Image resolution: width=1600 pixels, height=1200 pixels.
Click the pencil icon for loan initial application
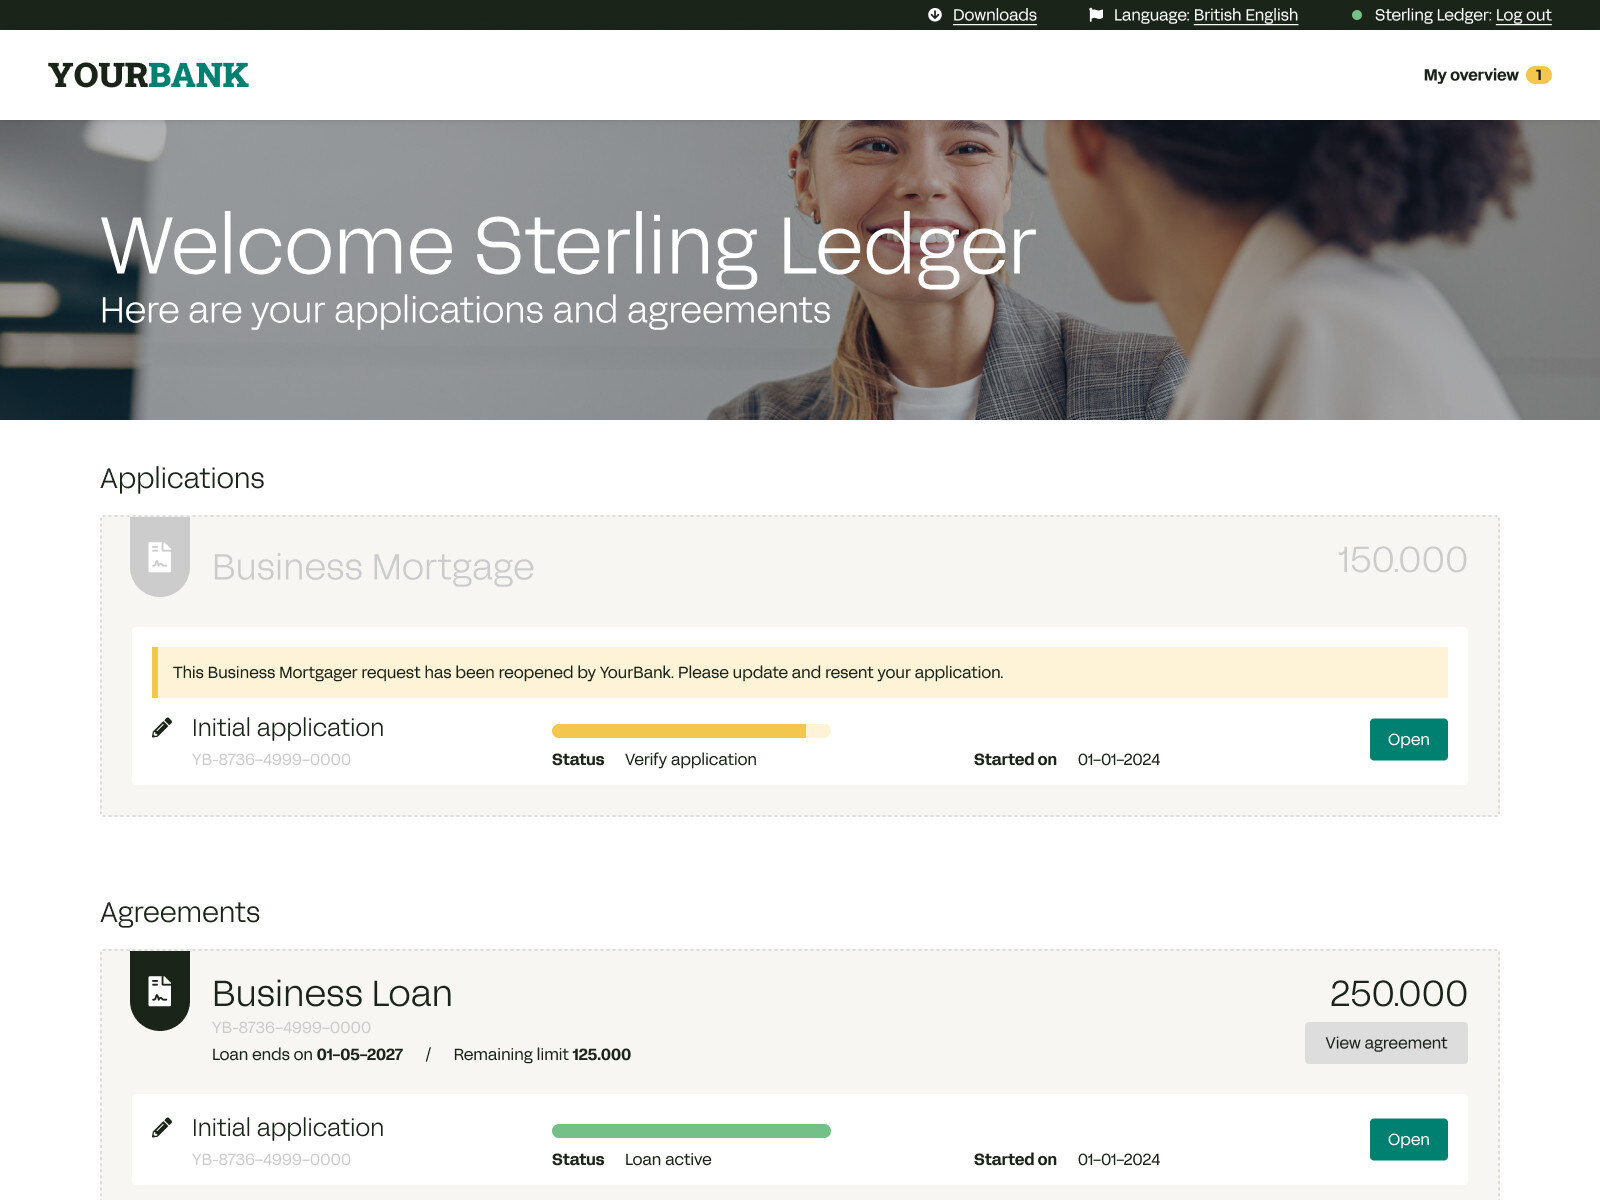[162, 1128]
